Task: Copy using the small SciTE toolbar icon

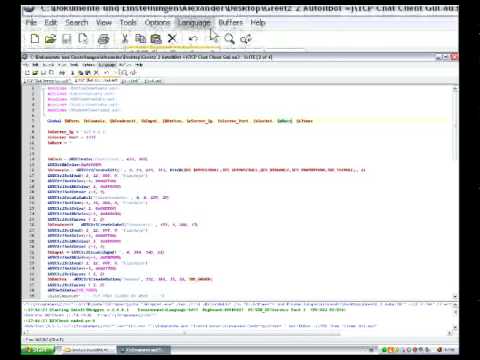Action: point(81,72)
